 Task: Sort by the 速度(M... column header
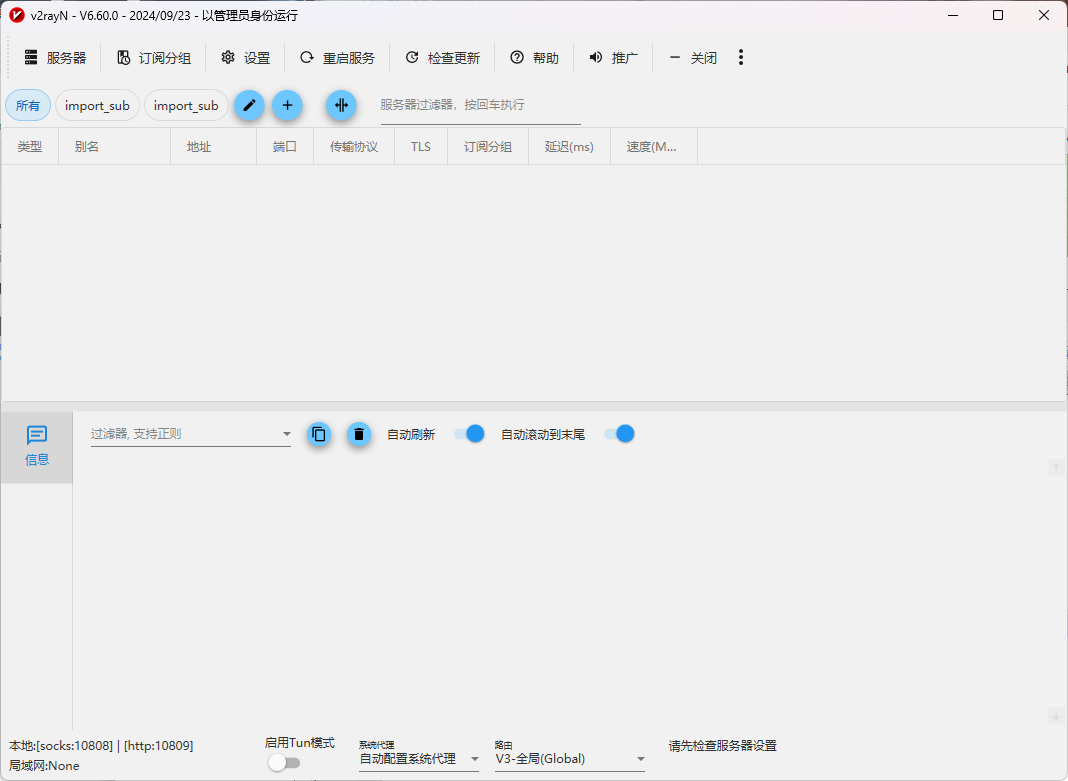coord(654,146)
